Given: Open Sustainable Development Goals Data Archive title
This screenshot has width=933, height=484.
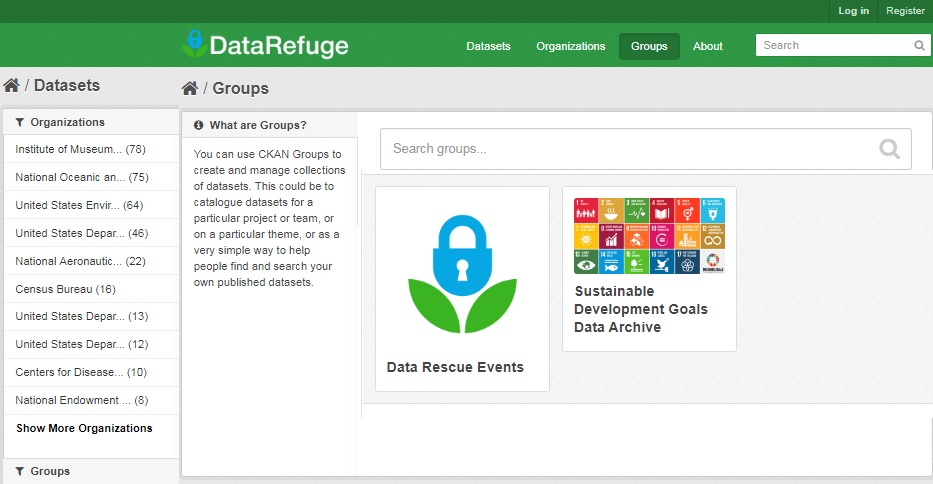Looking at the screenshot, I should (641, 309).
